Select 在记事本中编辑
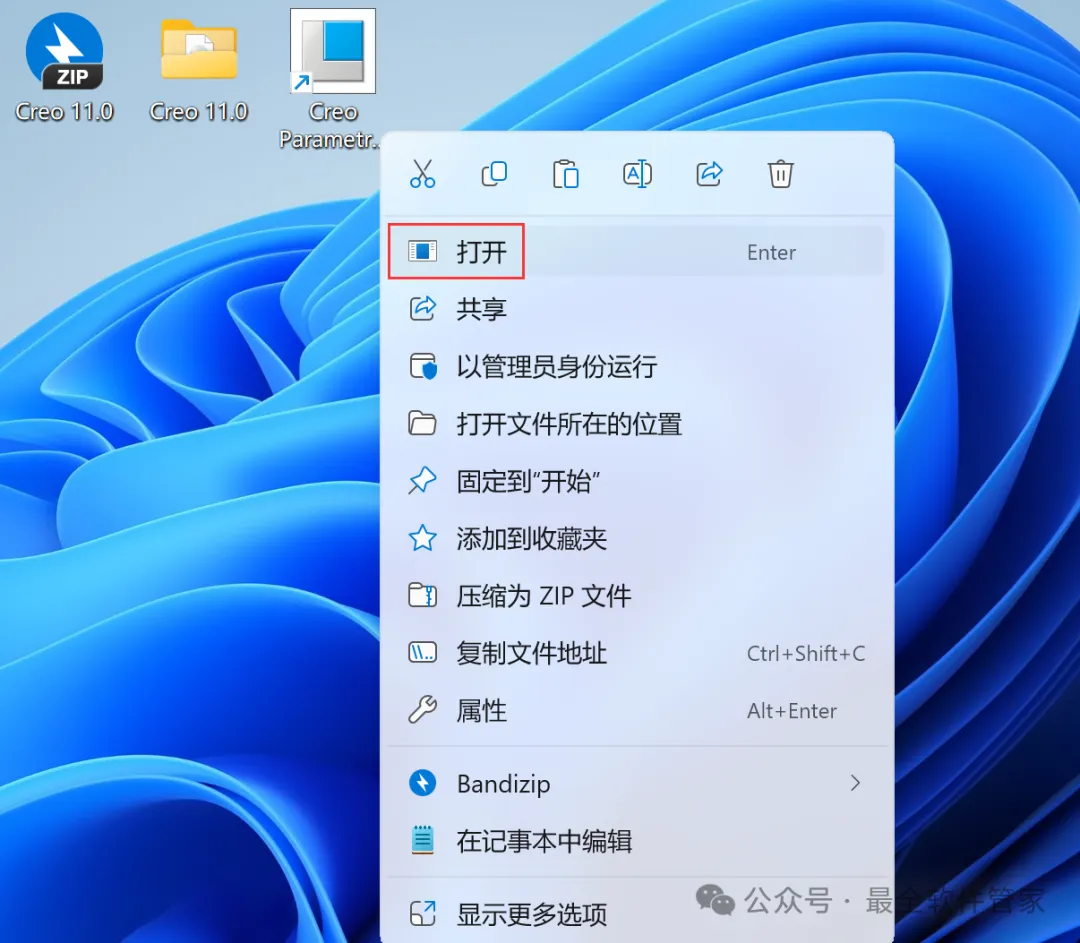This screenshot has width=1080, height=943. click(636, 841)
